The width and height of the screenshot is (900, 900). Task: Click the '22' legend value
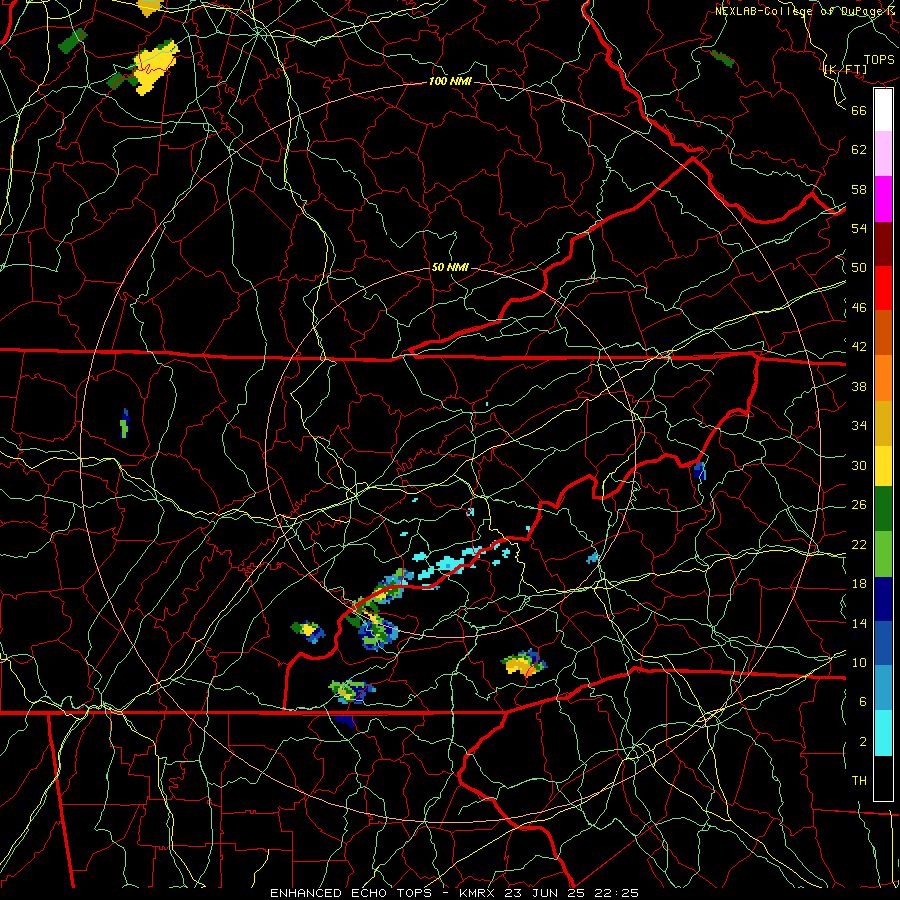(x=859, y=545)
